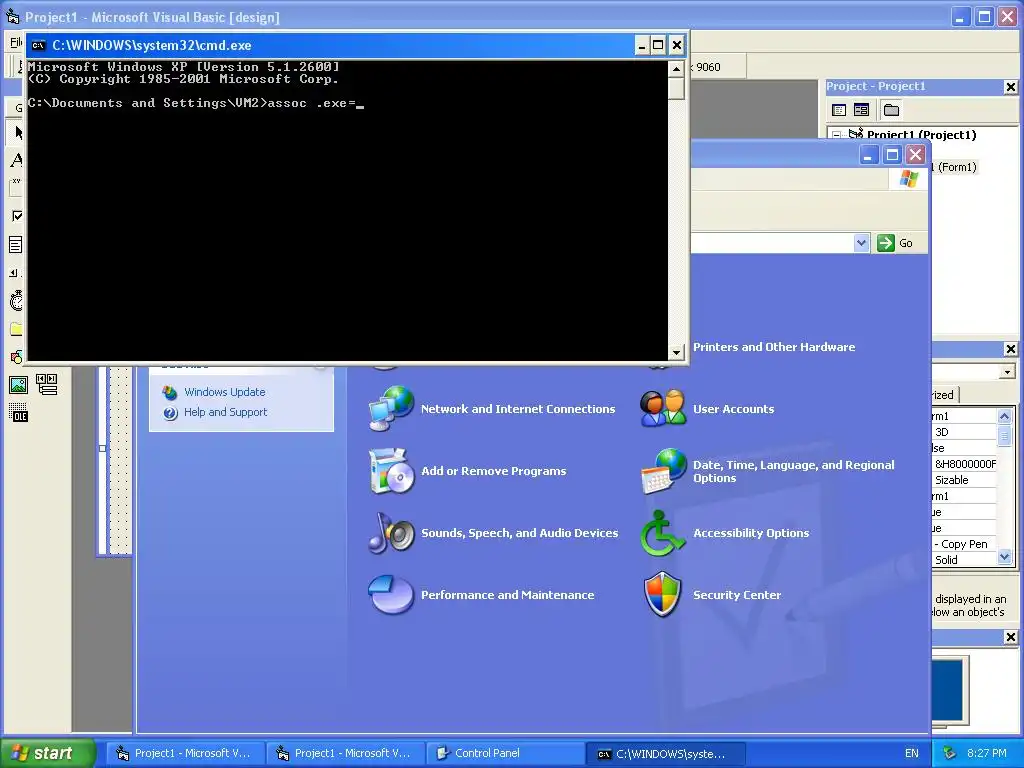Open Help and Support link
The width and height of the screenshot is (1024, 768).
point(225,412)
